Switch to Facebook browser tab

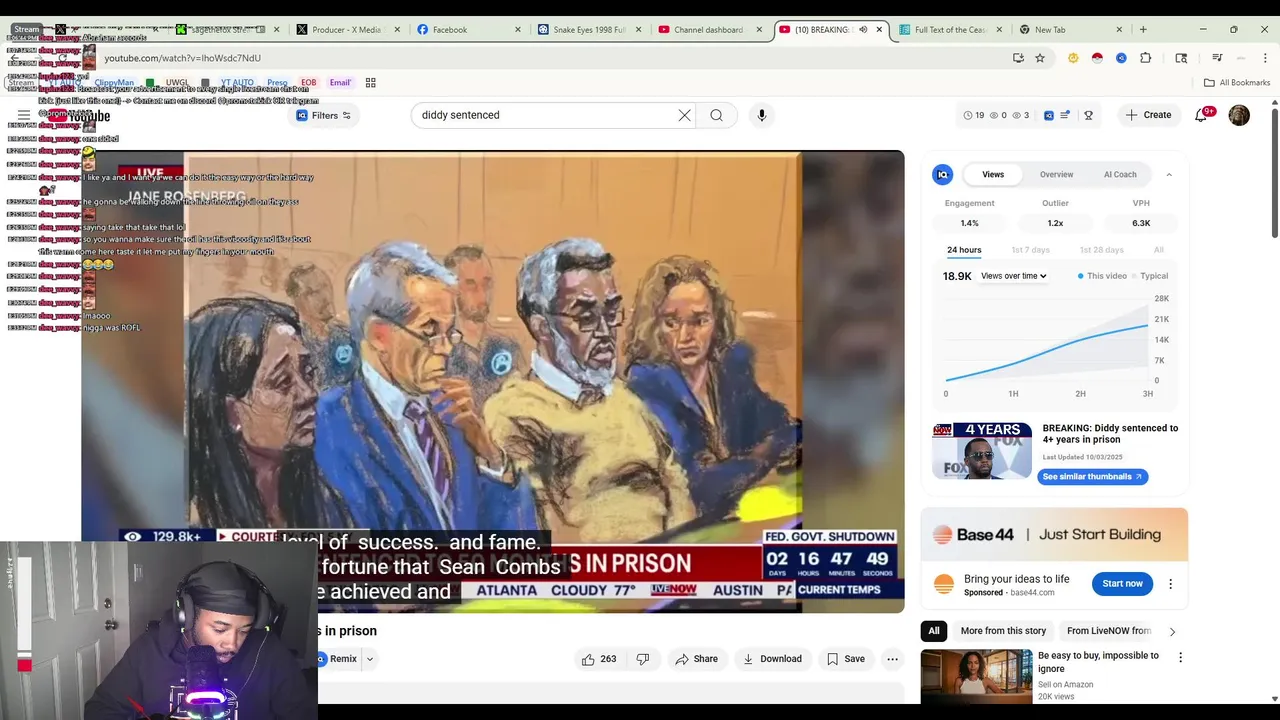tap(468, 29)
